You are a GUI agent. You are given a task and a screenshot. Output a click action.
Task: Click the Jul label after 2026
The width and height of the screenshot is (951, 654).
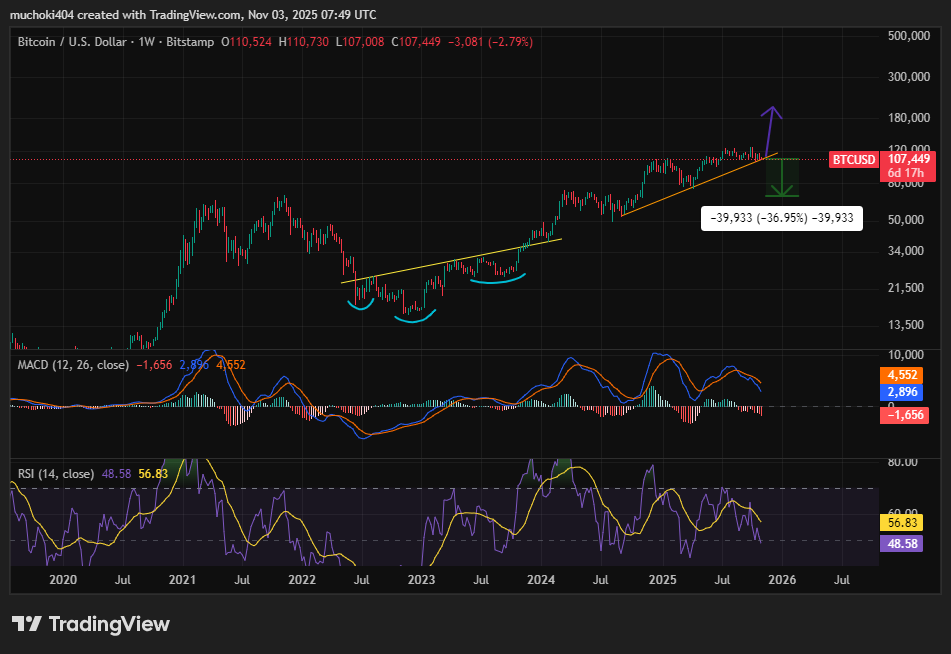click(842, 580)
